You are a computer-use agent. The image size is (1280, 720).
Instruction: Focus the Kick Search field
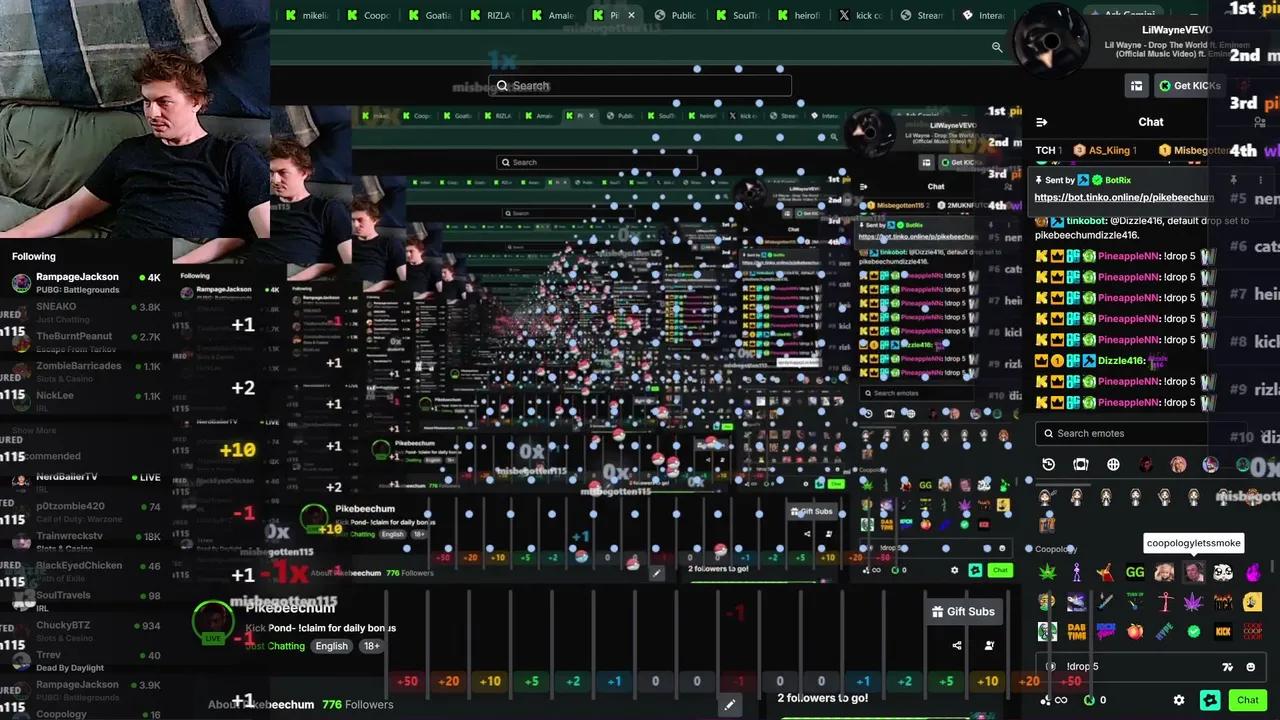pyautogui.click(x=640, y=86)
